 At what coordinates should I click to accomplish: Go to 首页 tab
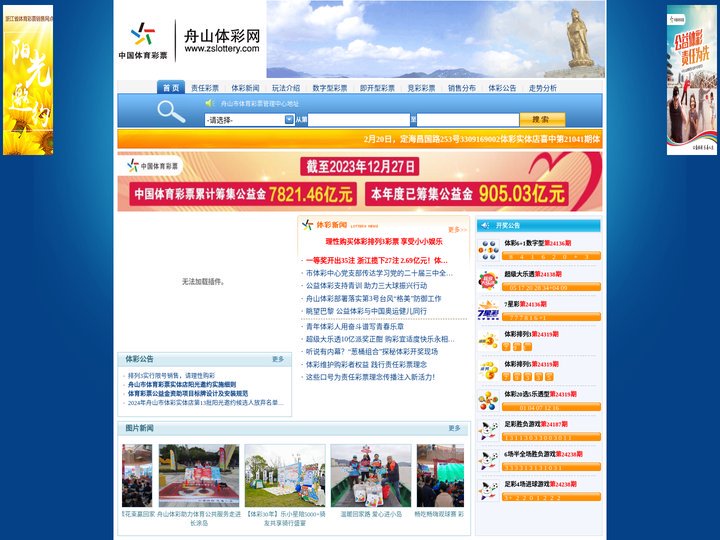tap(171, 87)
